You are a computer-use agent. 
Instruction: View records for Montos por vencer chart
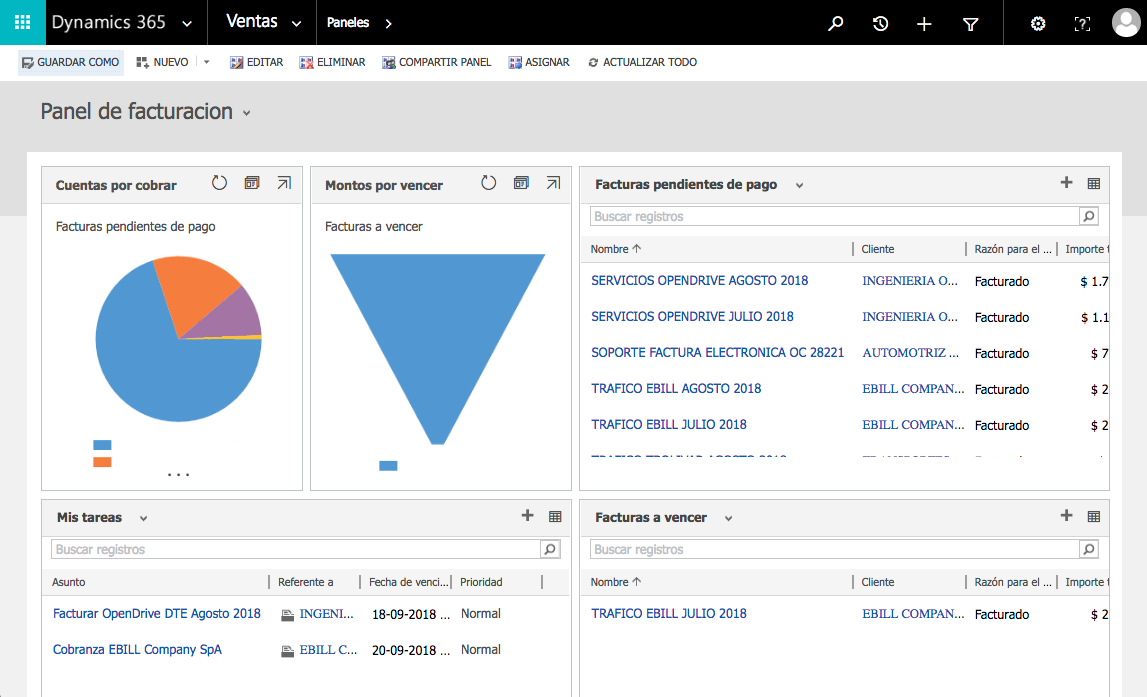(521, 183)
